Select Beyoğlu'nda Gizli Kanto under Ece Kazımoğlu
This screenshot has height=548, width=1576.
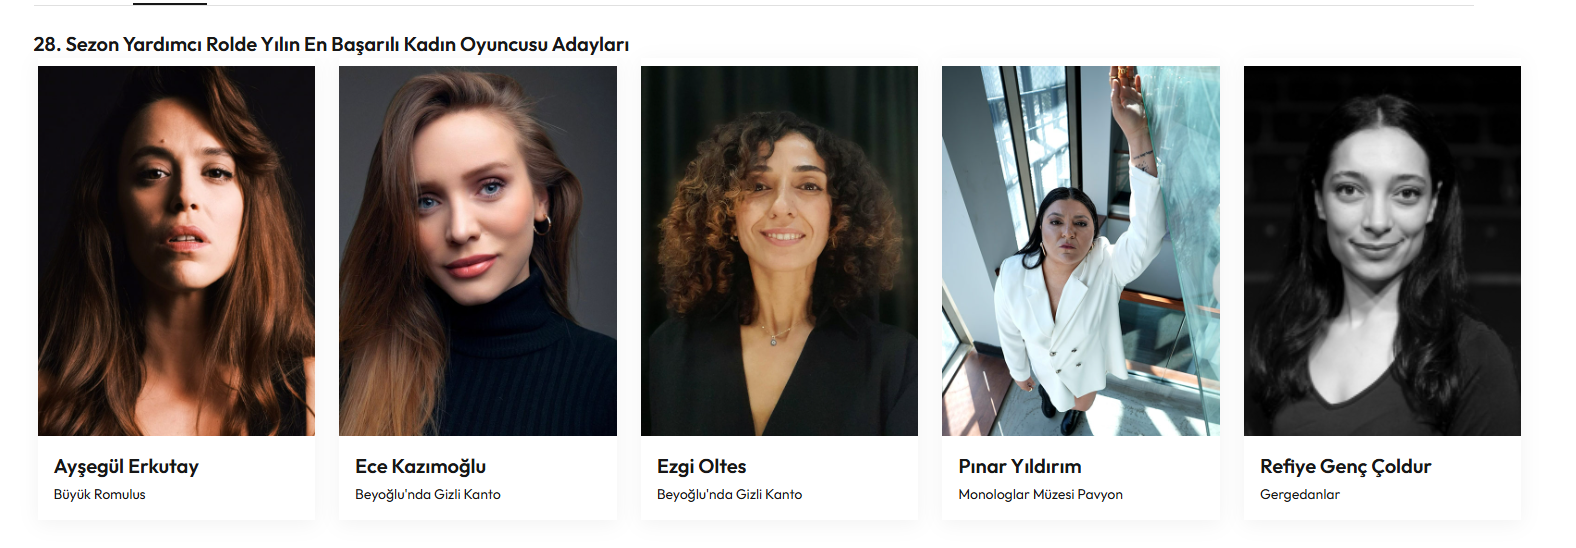pyautogui.click(x=428, y=494)
